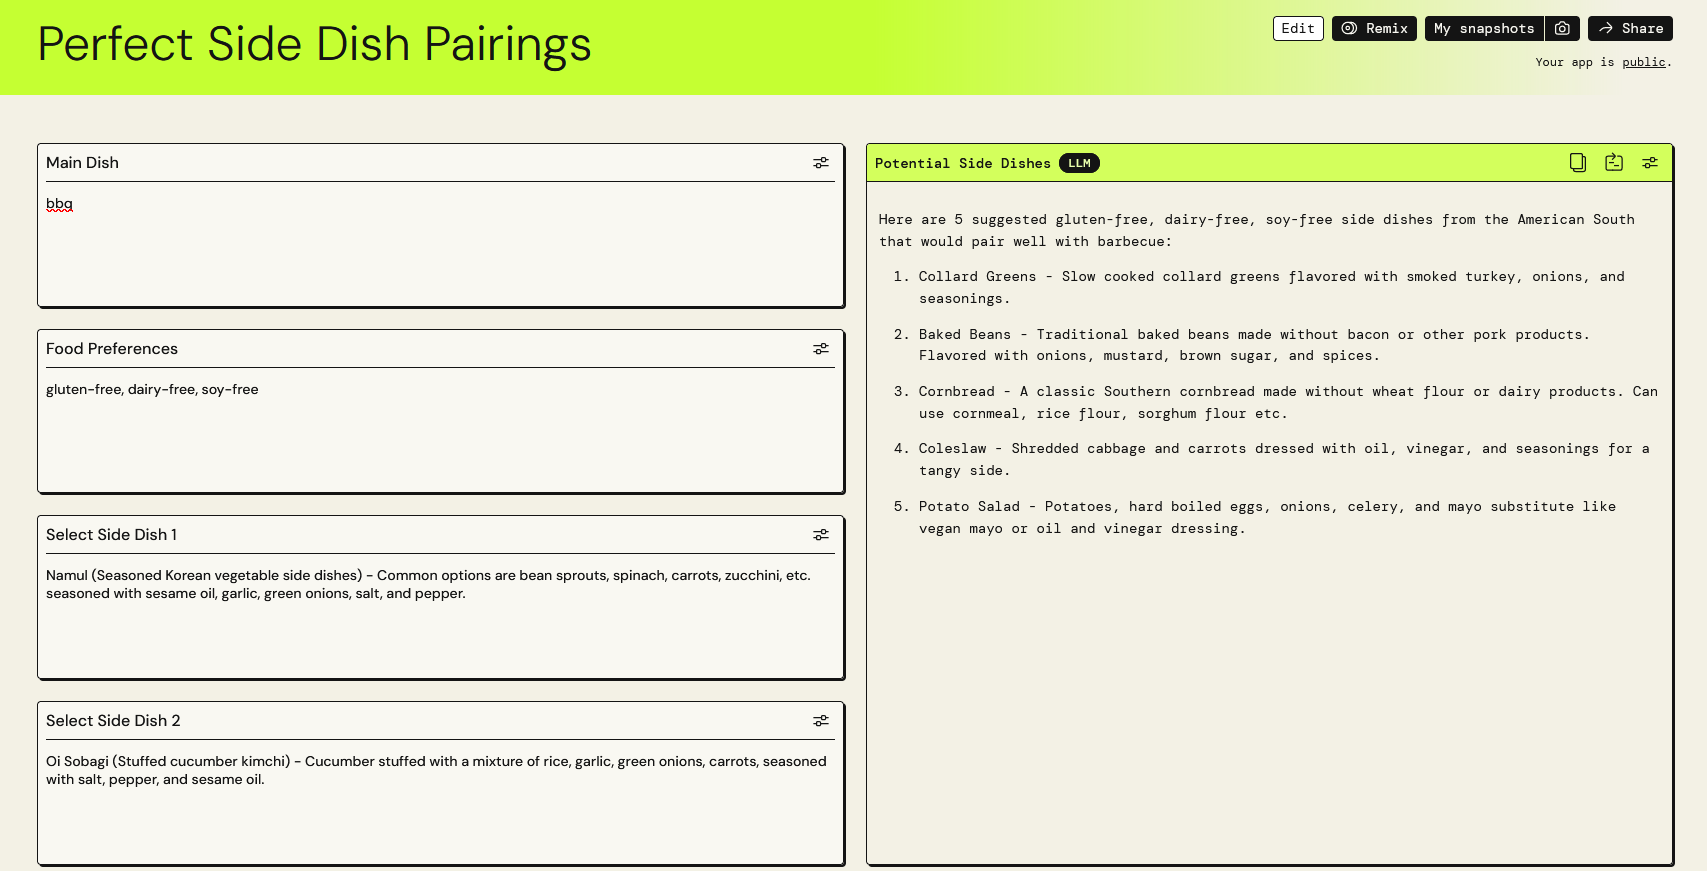Copy Potential Side Dishes output to clipboard
1707x871 pixels.
click(x=1578, y=163)
